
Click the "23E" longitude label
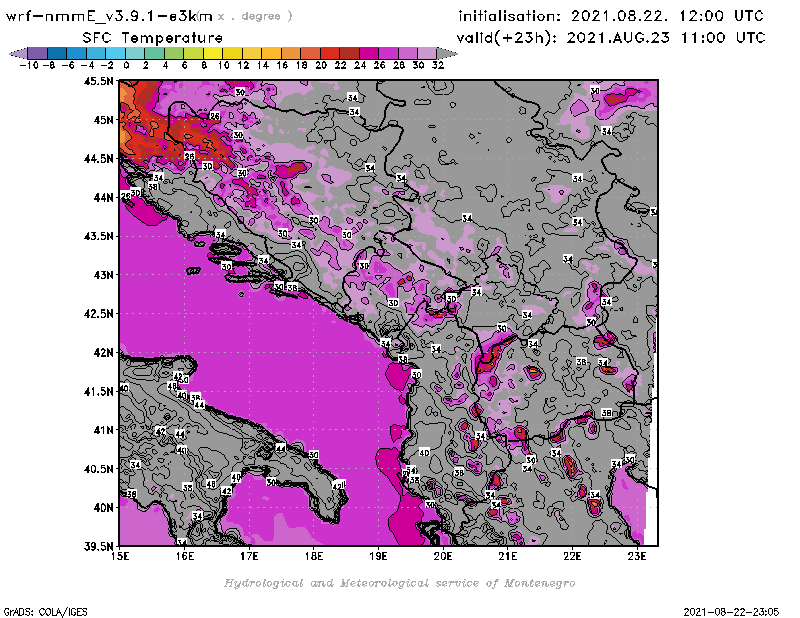pyautogui.click(x=637, y=556)
